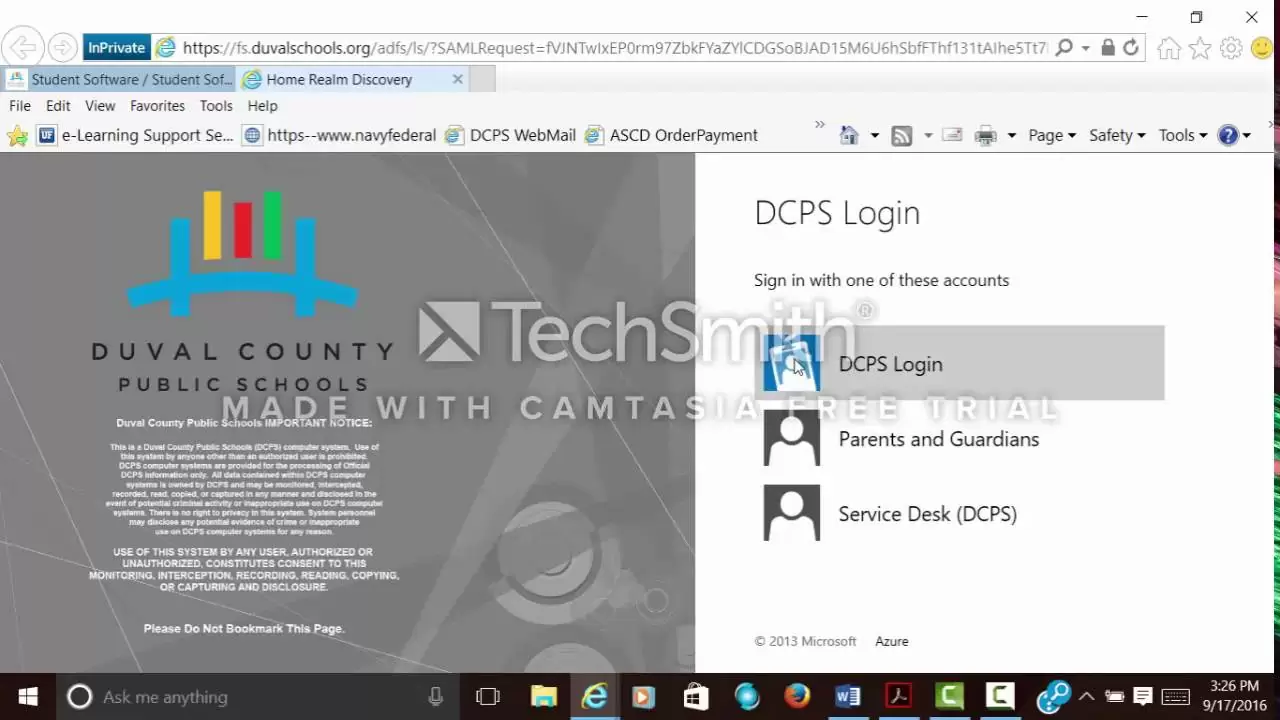The image size is (1280, 720).
Task: Choose the DCPS Login account option
Action: (959, 363)
